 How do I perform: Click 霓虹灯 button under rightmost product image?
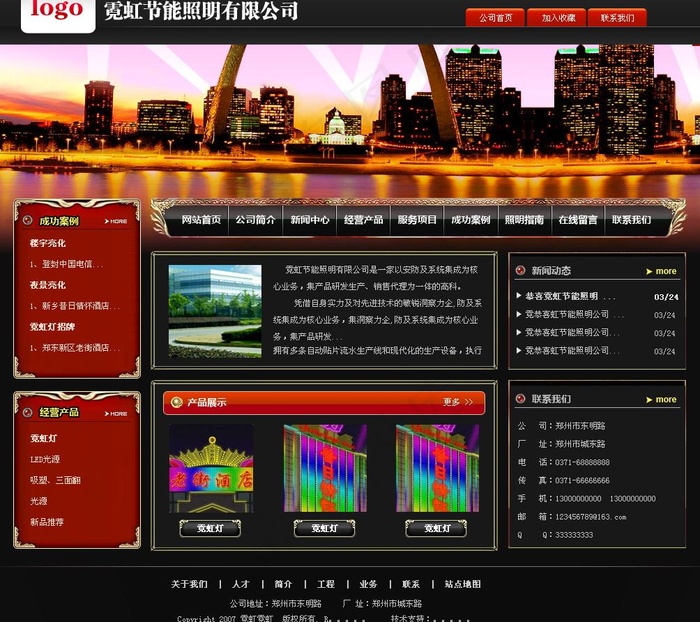[x=436, y=529]
